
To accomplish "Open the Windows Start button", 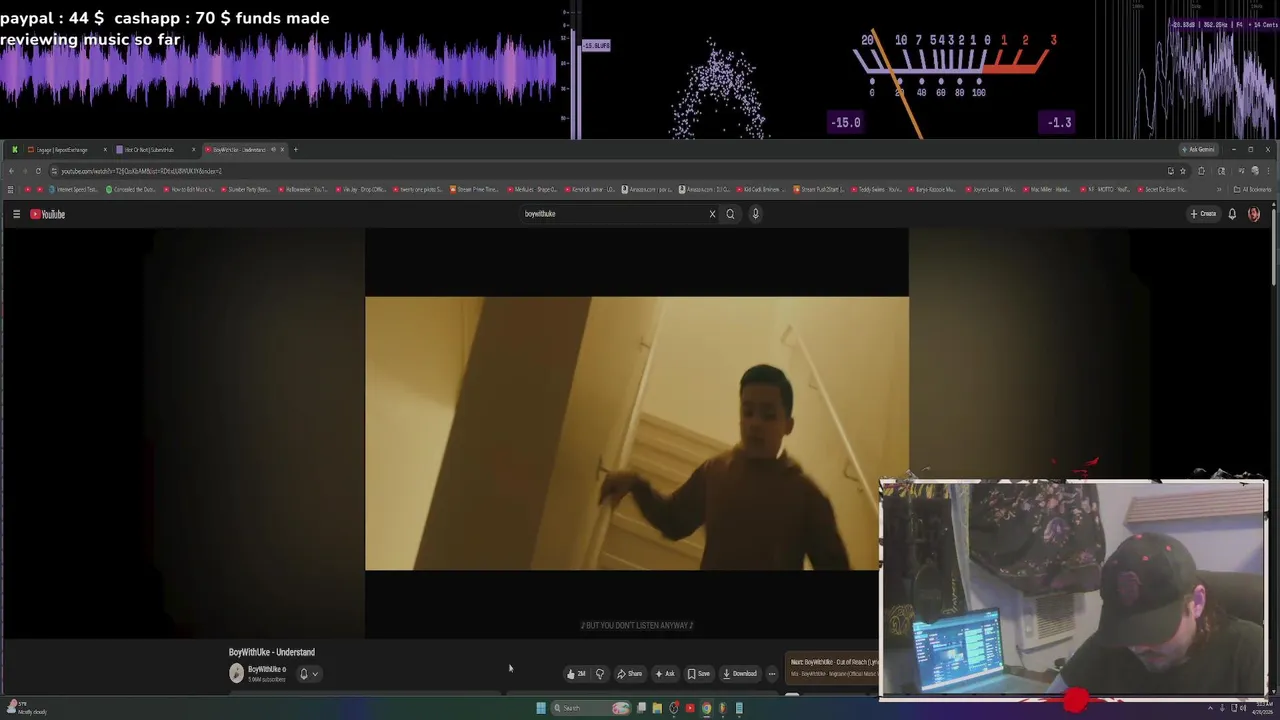I will (541, 708).
